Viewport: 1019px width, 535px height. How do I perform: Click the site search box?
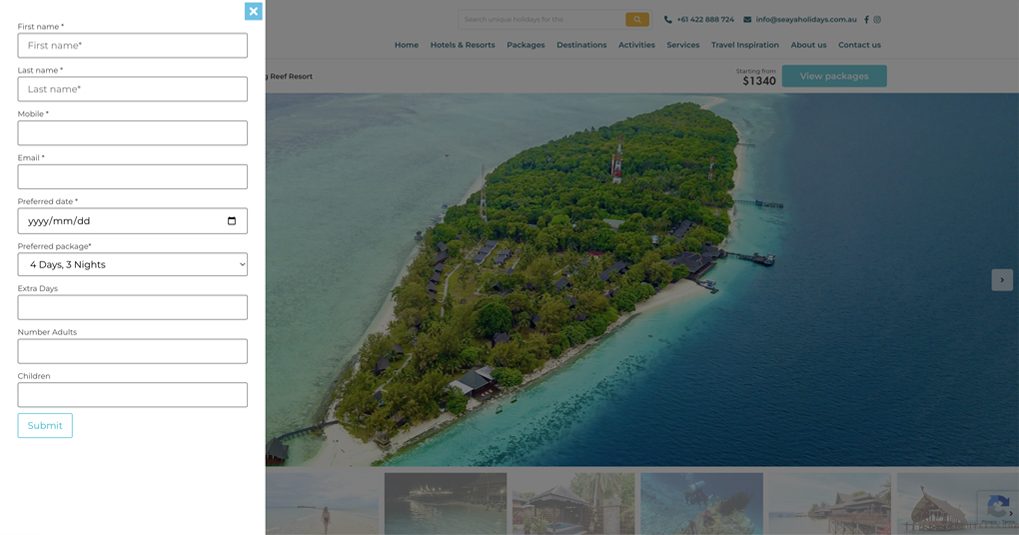pyautogui.click(x=541, y=20)
